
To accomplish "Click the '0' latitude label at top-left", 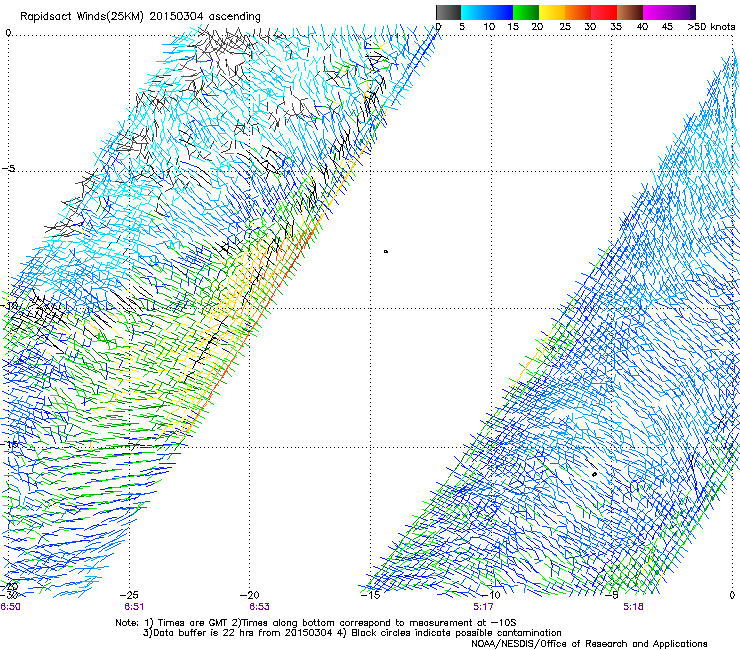I will [x=8, y=33].
